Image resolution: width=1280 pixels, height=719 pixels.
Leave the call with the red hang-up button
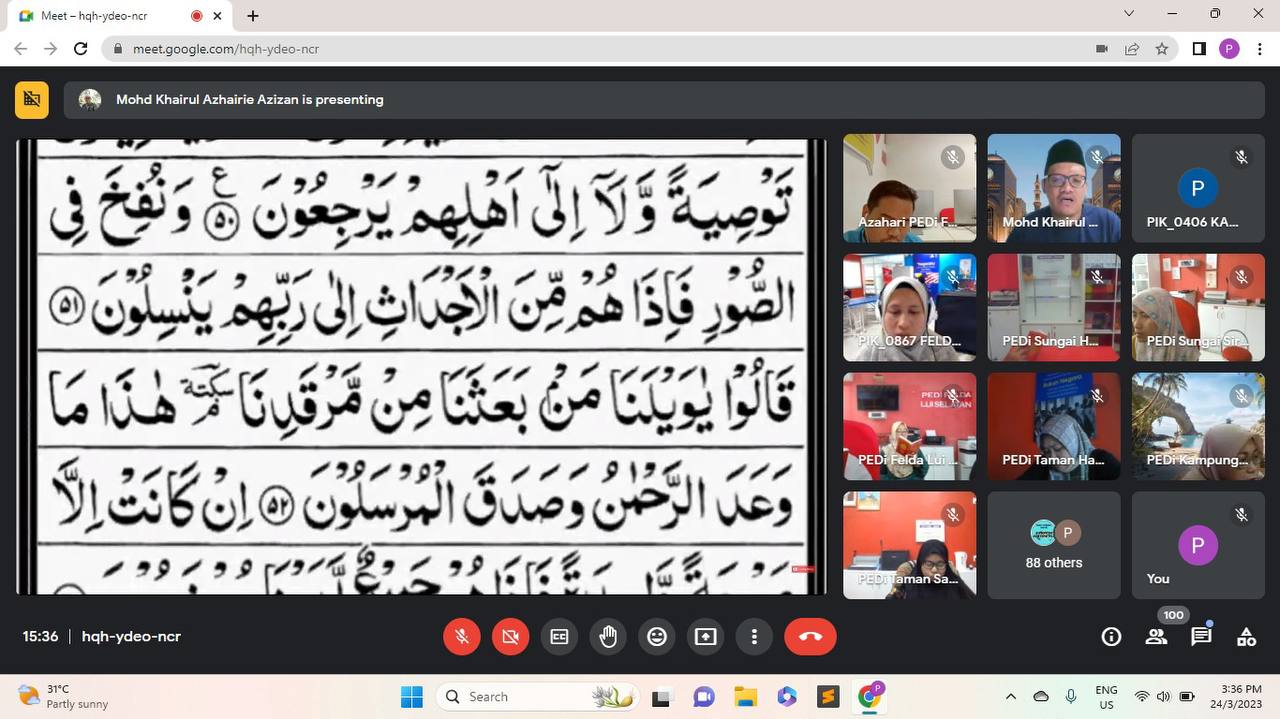pos(810,637)
